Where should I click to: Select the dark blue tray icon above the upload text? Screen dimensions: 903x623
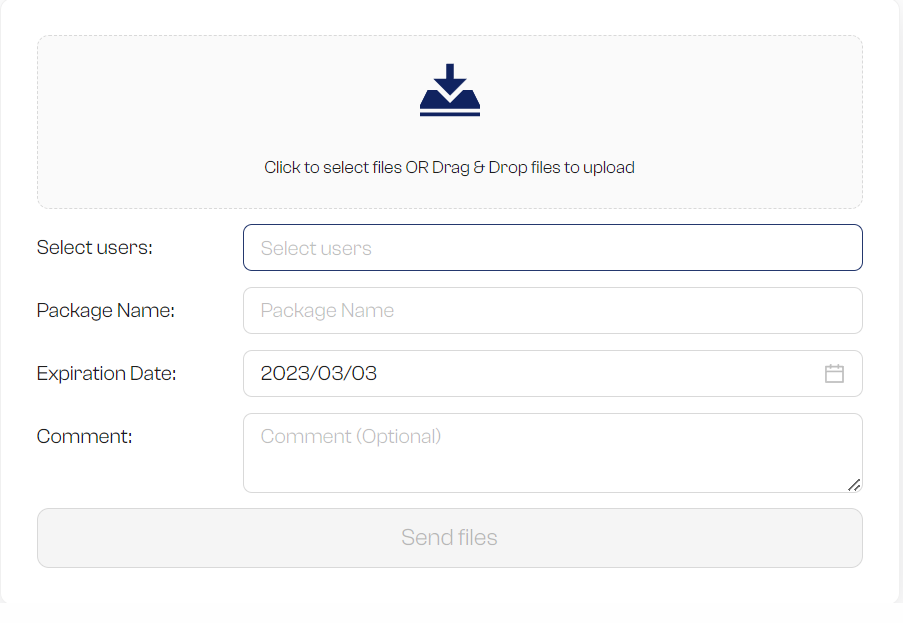[x=449, y=90]
